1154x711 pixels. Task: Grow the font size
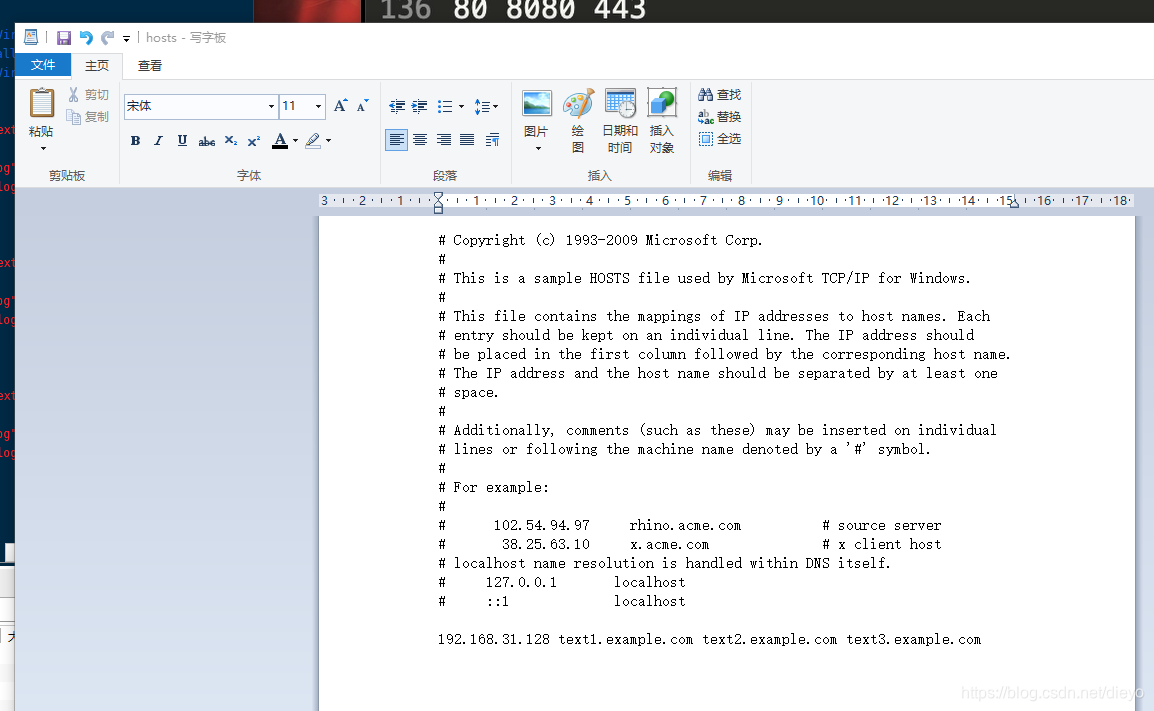[340, 106]
